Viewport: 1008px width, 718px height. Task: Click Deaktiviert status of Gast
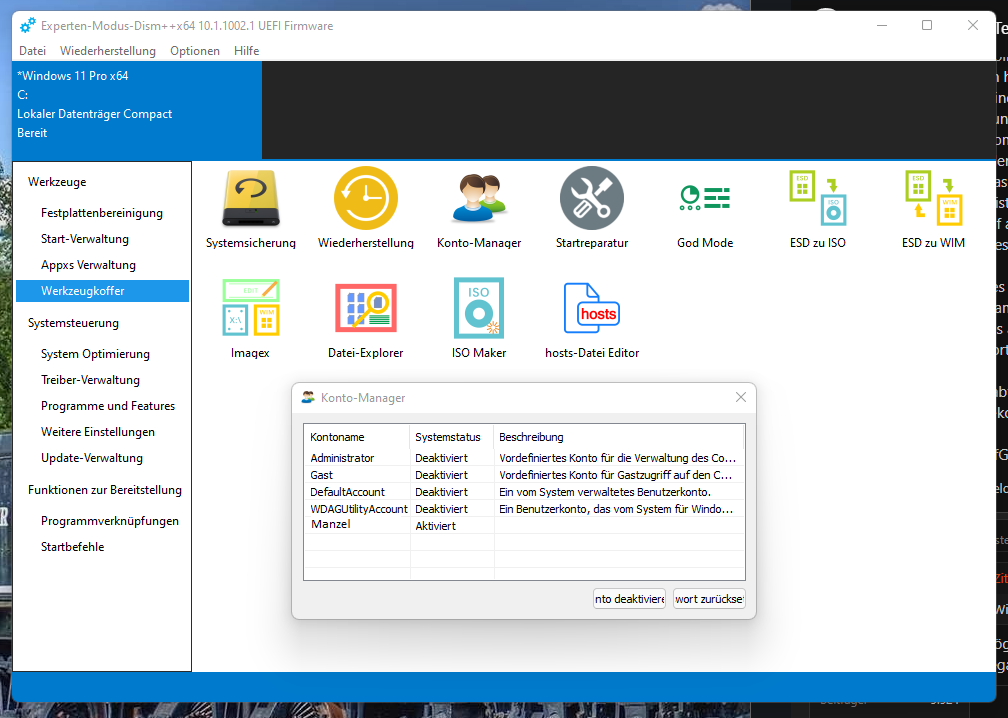coord(441,475)
